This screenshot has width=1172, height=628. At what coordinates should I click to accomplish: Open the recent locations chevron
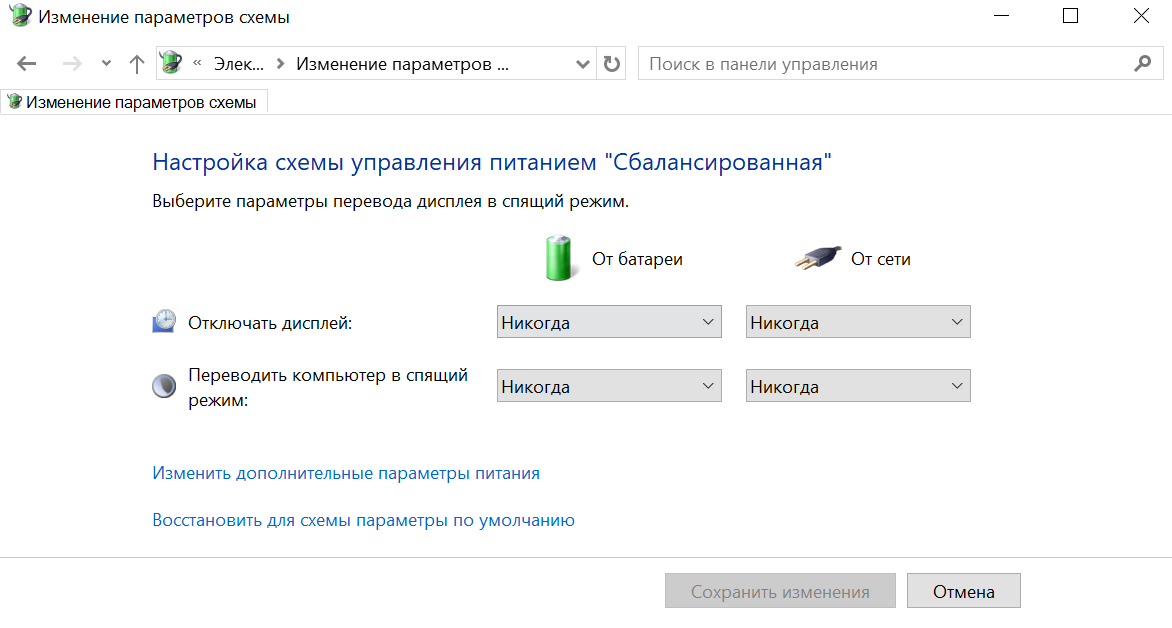click(107, 64)
